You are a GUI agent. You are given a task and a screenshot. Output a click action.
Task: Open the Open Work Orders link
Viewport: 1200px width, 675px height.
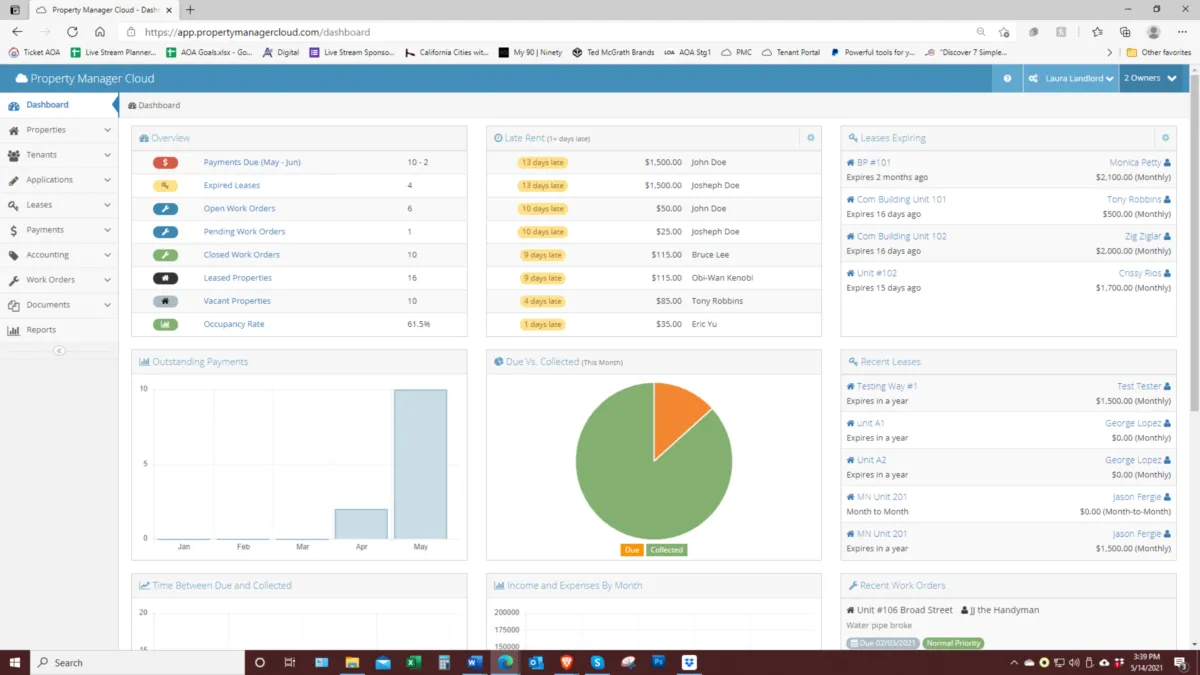tap(239, 209)
